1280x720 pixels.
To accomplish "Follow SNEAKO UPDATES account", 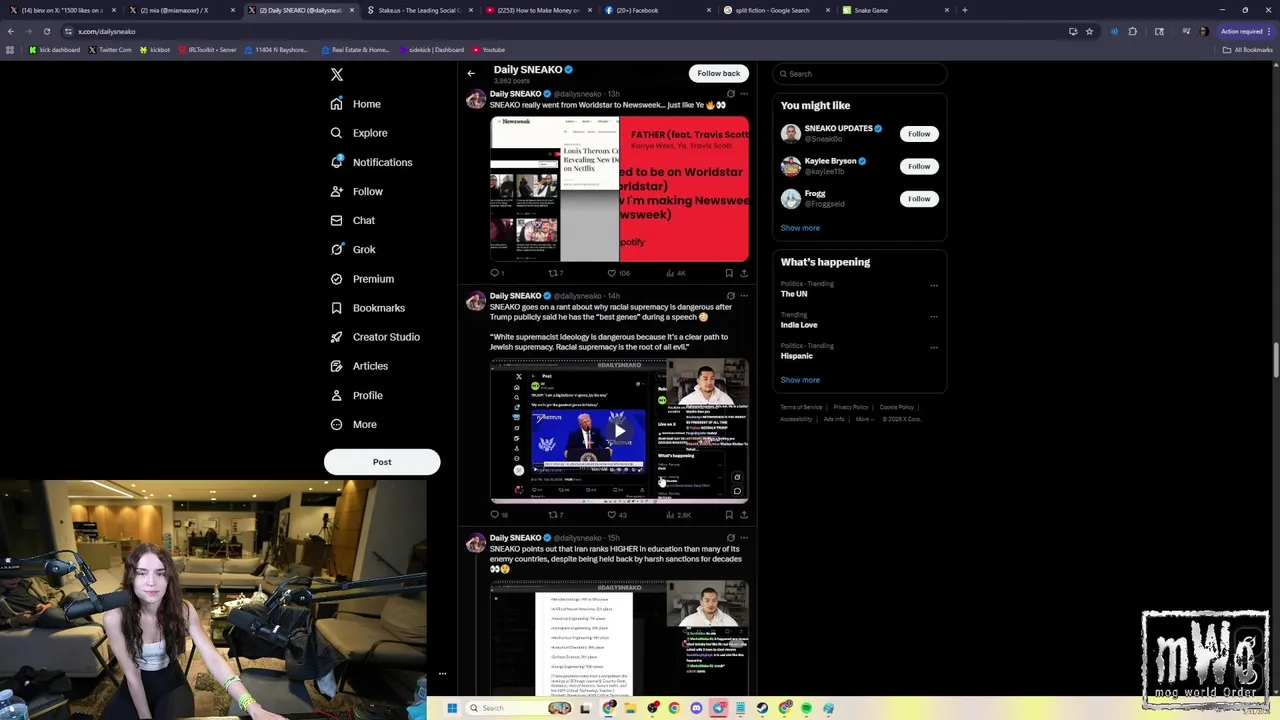I will tap(919, 134).
